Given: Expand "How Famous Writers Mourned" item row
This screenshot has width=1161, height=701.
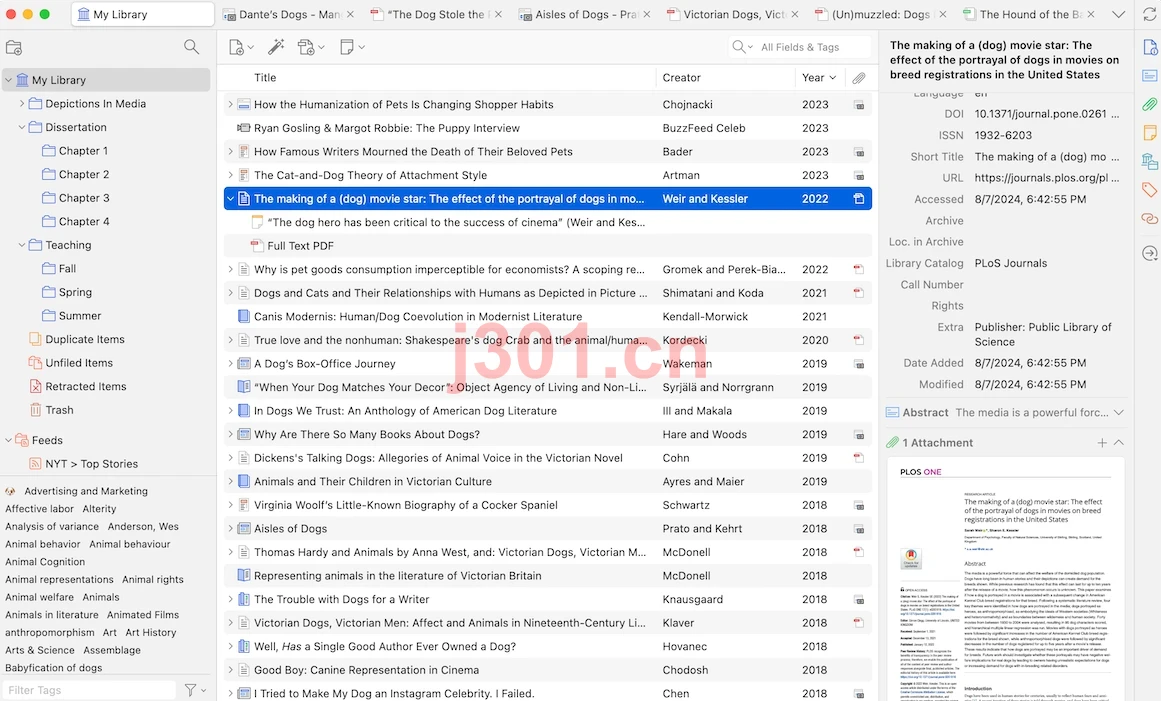Looking at the screenshot, I should coord(230,152).
